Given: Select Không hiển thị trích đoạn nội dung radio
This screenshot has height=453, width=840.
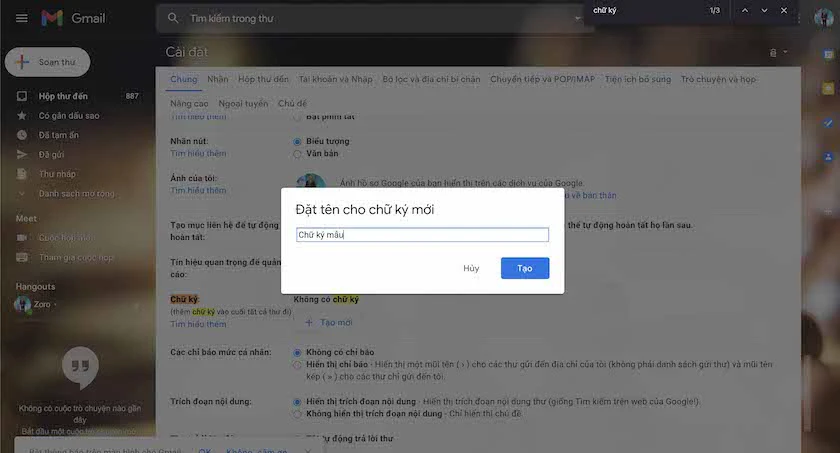Looking at the screenshot, I should pos(297,414).
